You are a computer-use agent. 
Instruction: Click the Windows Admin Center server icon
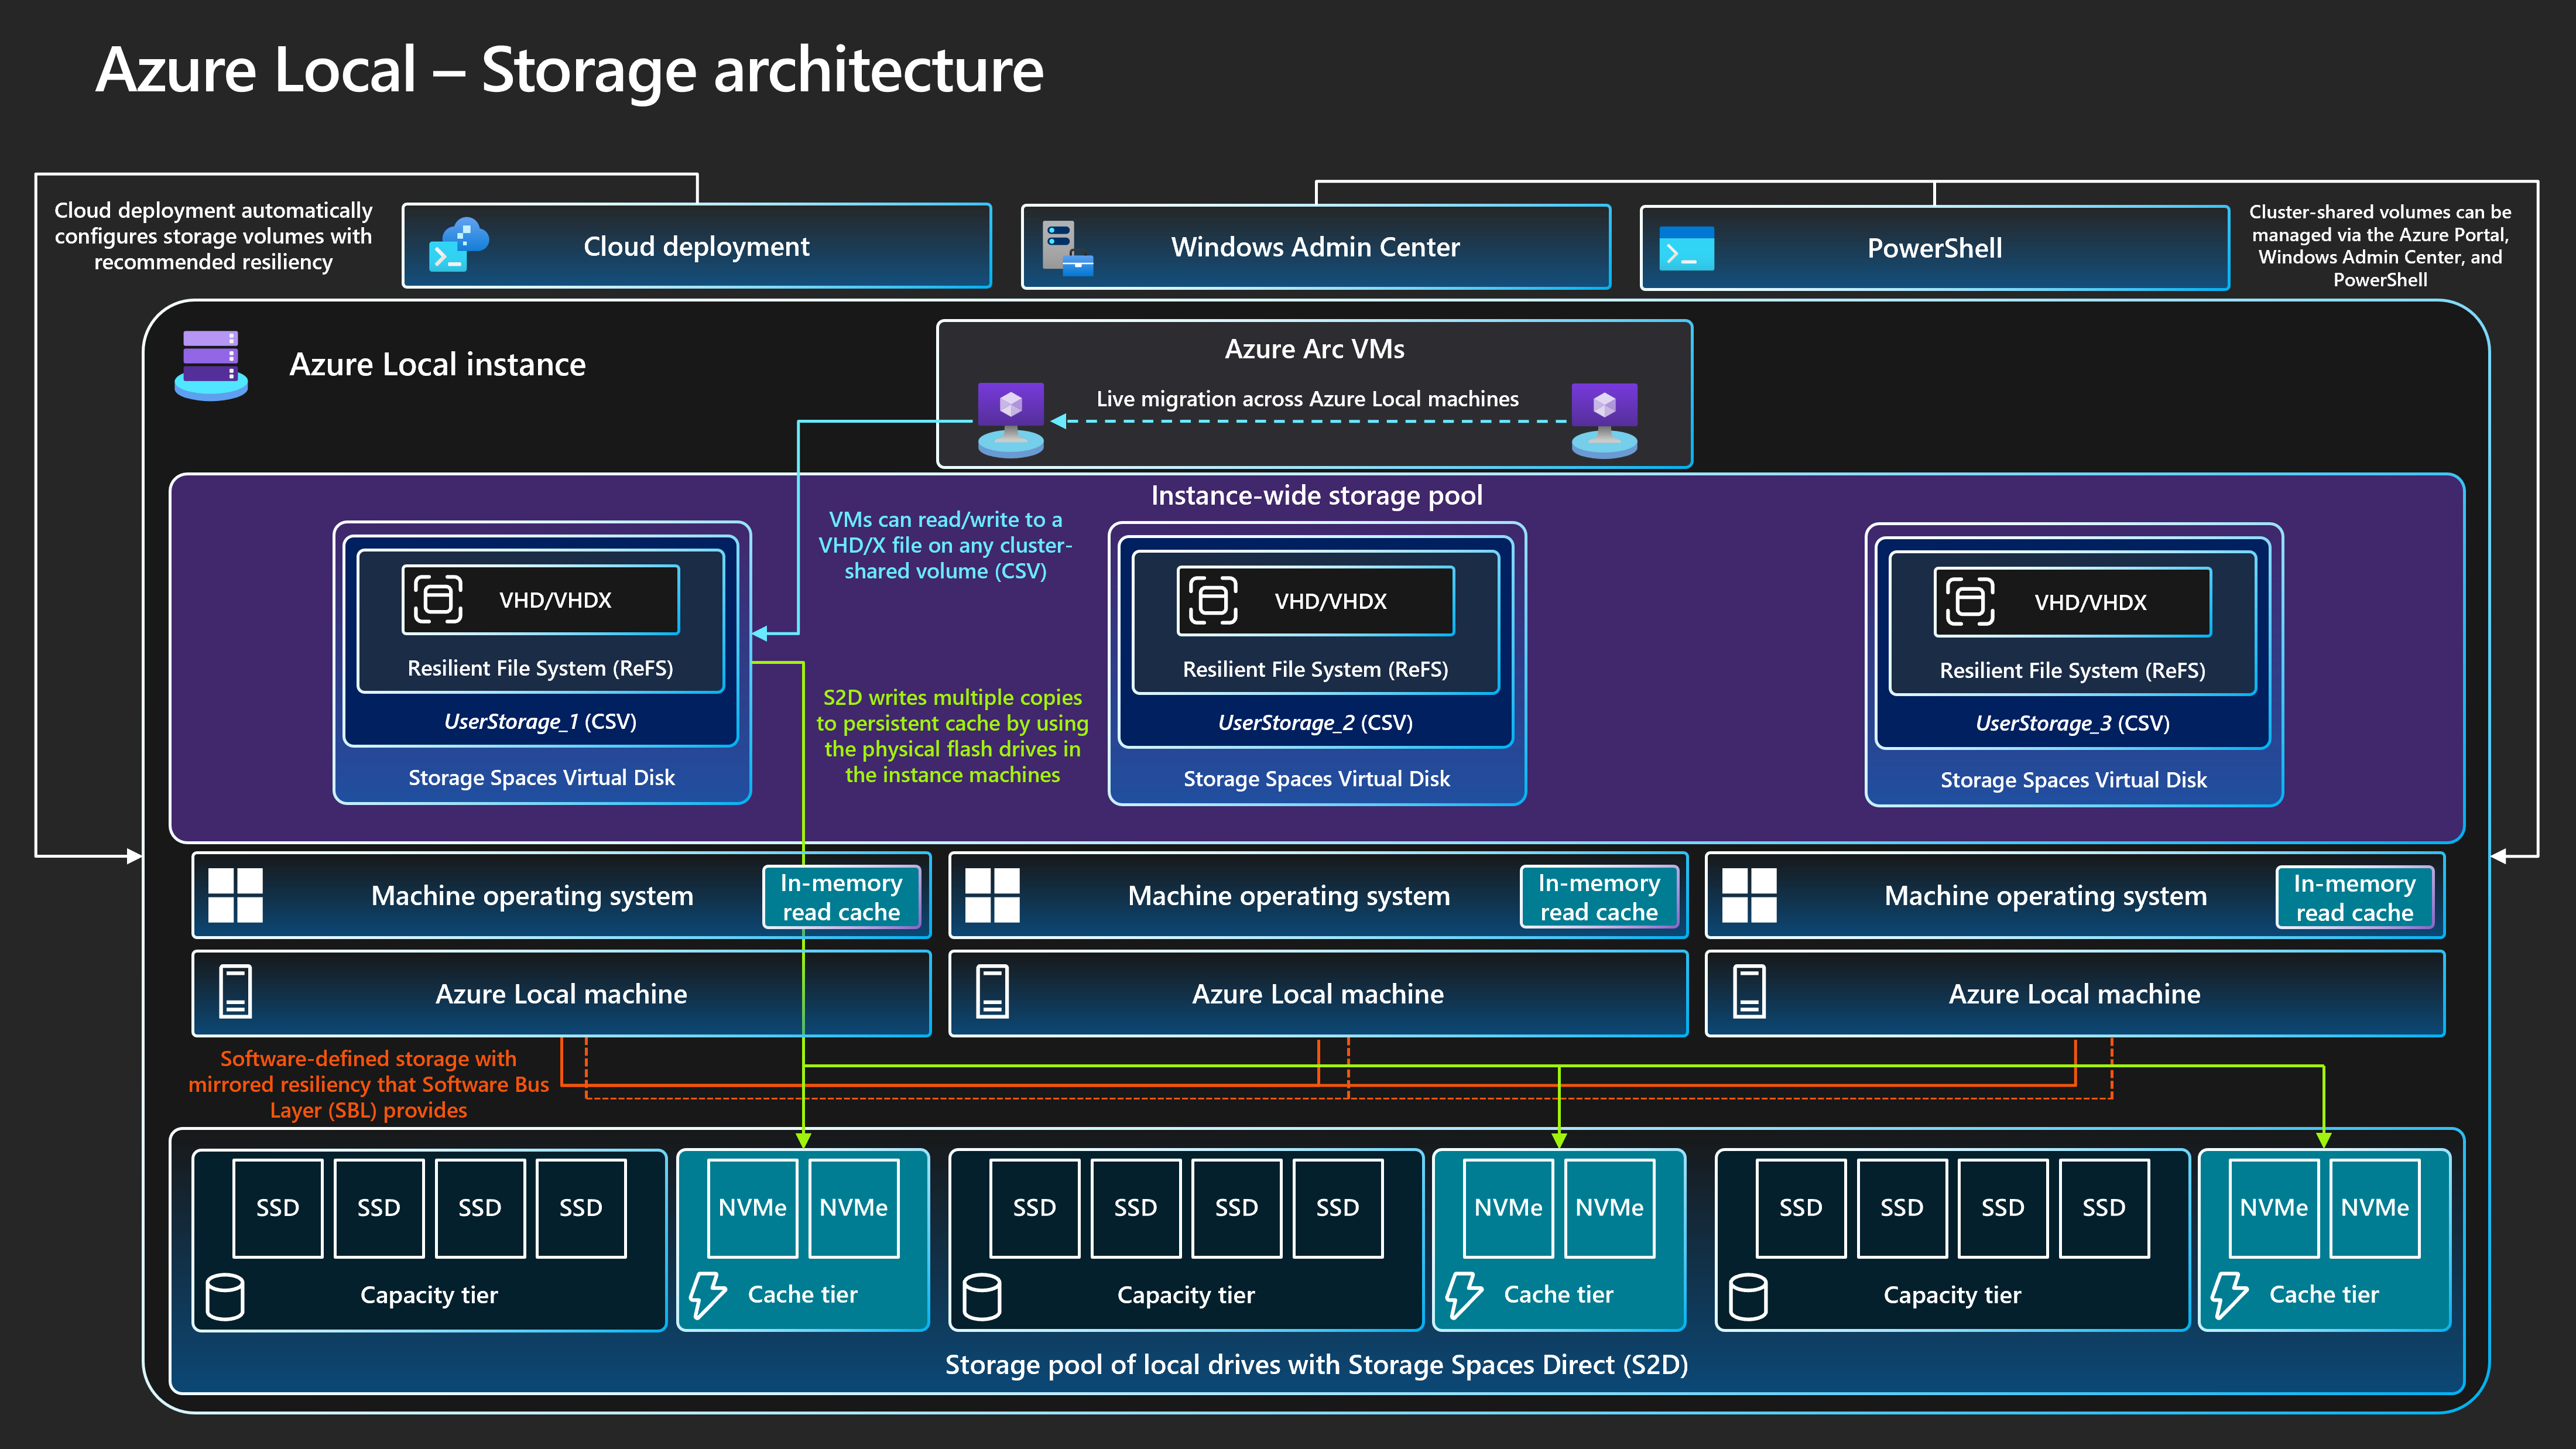(x=1066, y=248)
